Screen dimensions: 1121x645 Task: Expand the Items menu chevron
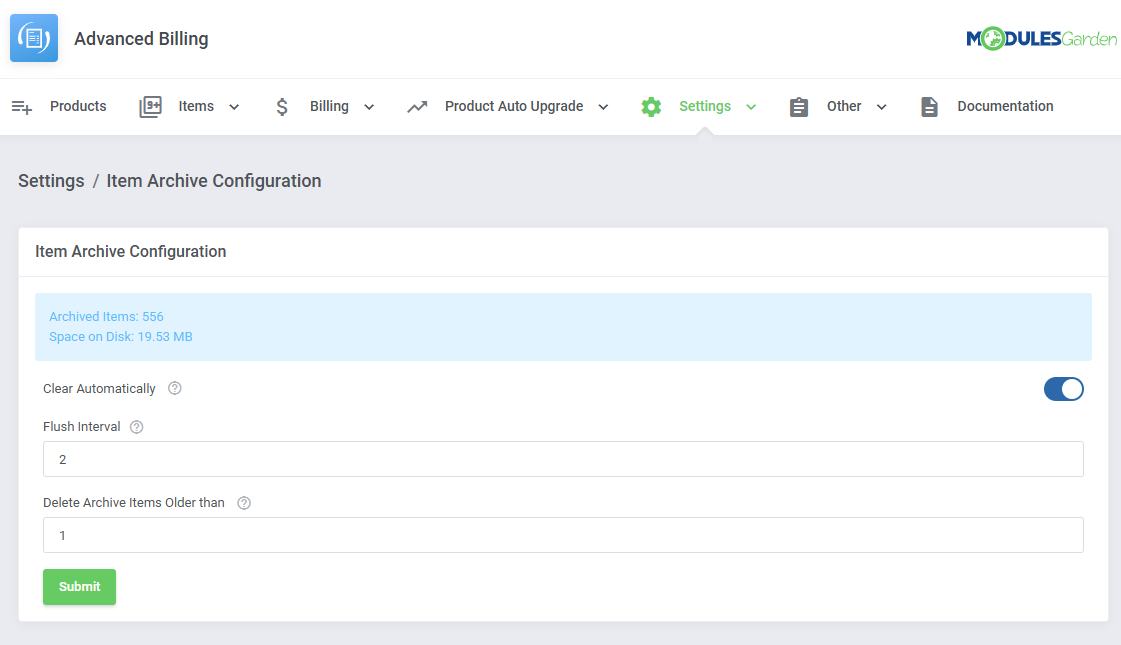pos(234,107)
